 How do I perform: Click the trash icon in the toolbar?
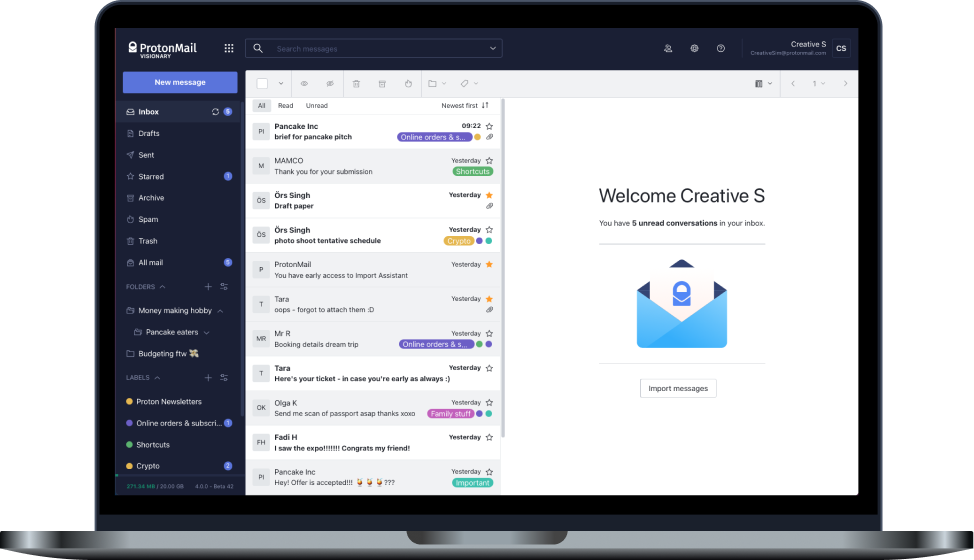[x=356, y=84]
